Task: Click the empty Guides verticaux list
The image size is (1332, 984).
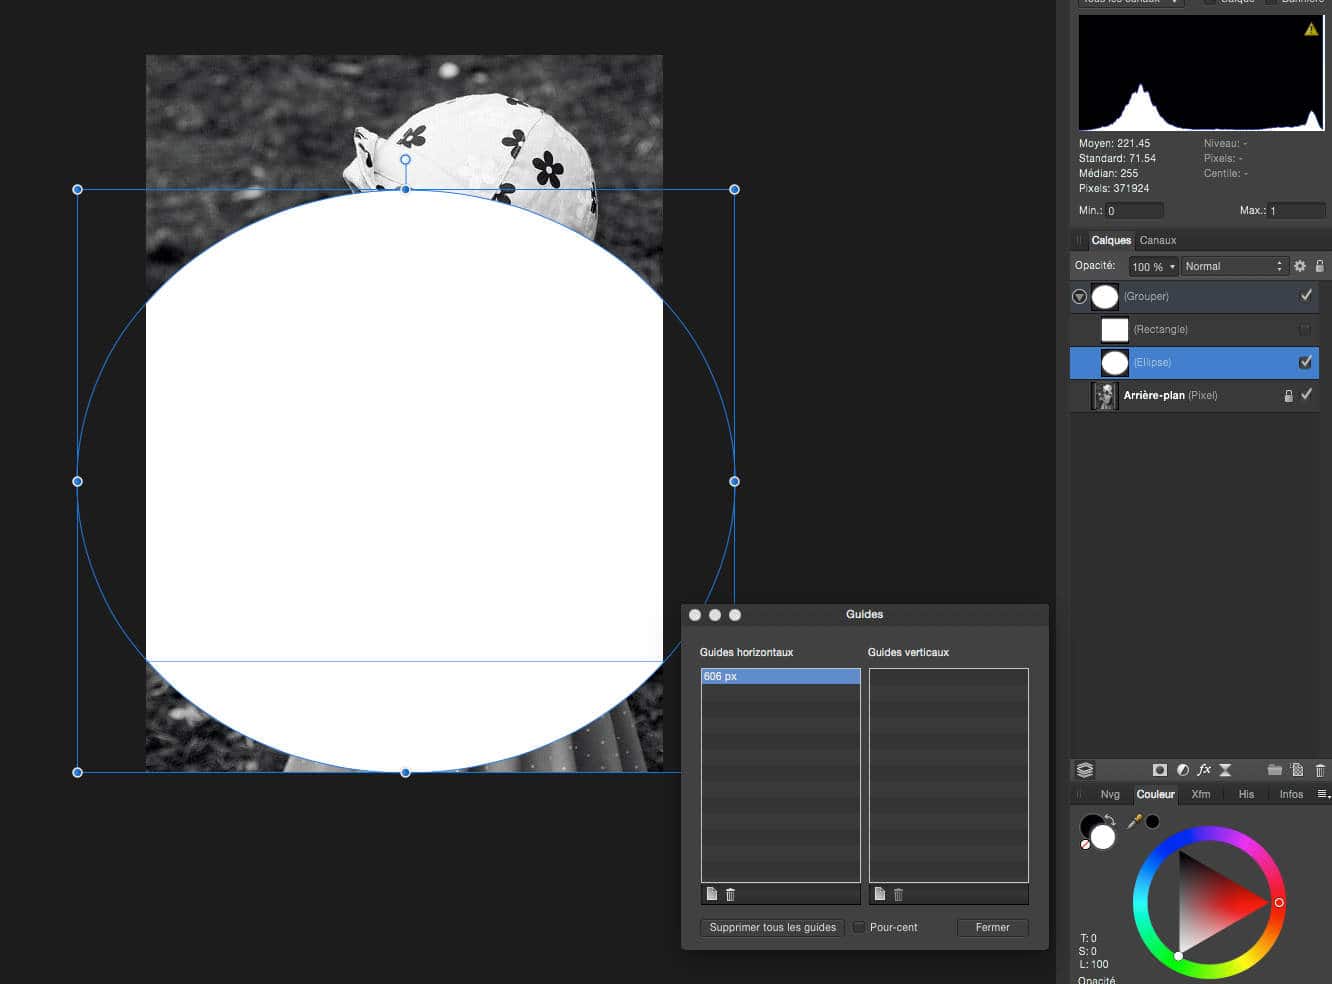Action: 949,775
